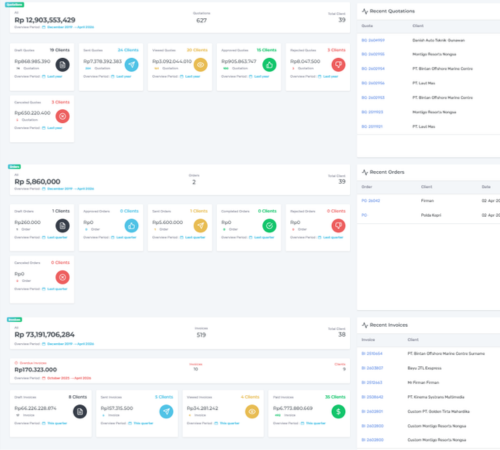Open quote for Danish Auto Teknik Gunawan

[x=373, y=40]
